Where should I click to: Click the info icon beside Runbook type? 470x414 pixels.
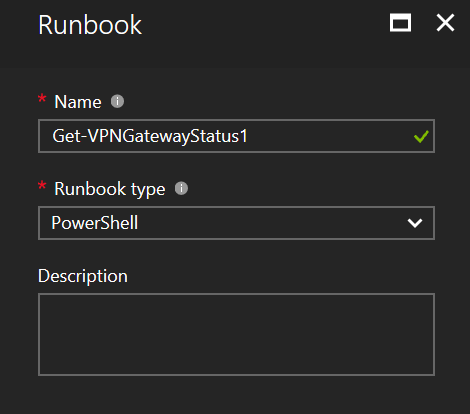click(181, 188)
